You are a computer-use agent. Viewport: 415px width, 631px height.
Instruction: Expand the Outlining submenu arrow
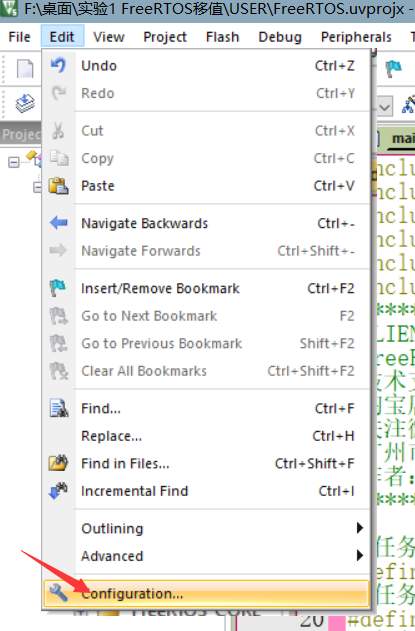coord(360,528)
